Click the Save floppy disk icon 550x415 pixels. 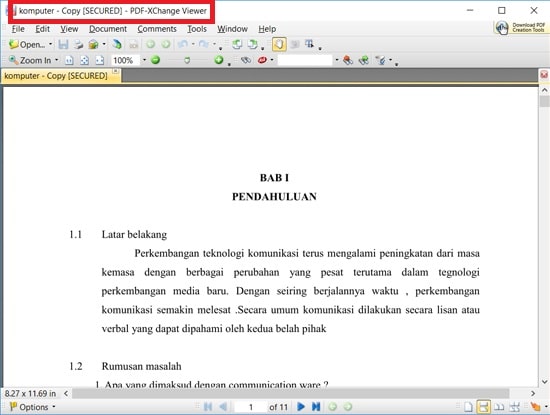coord(63,45)
